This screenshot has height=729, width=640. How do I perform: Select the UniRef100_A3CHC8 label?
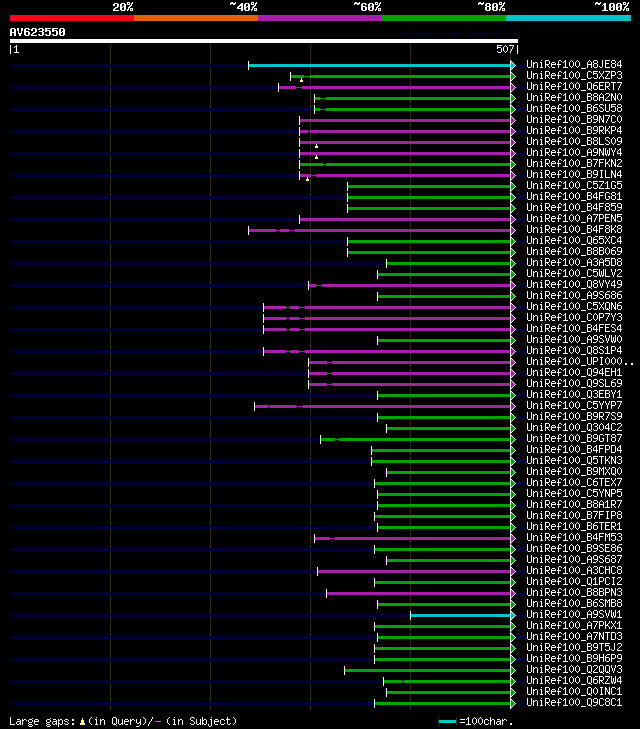click(x=574, y=570)
